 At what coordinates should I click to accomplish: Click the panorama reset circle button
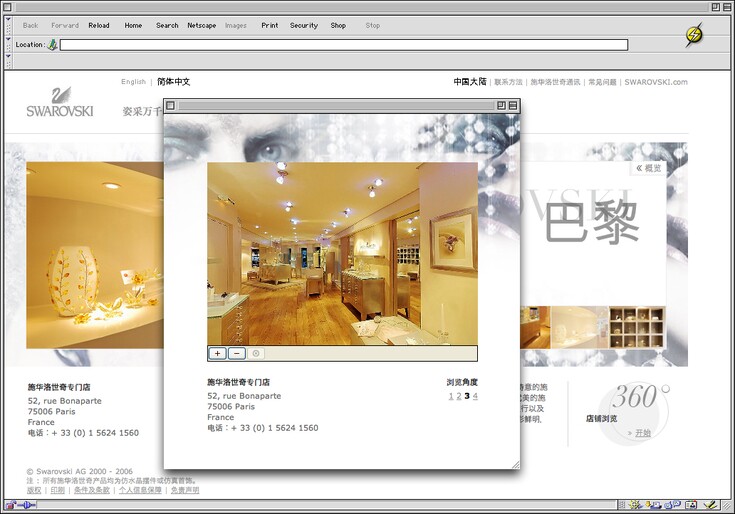(x=256, y=353)
